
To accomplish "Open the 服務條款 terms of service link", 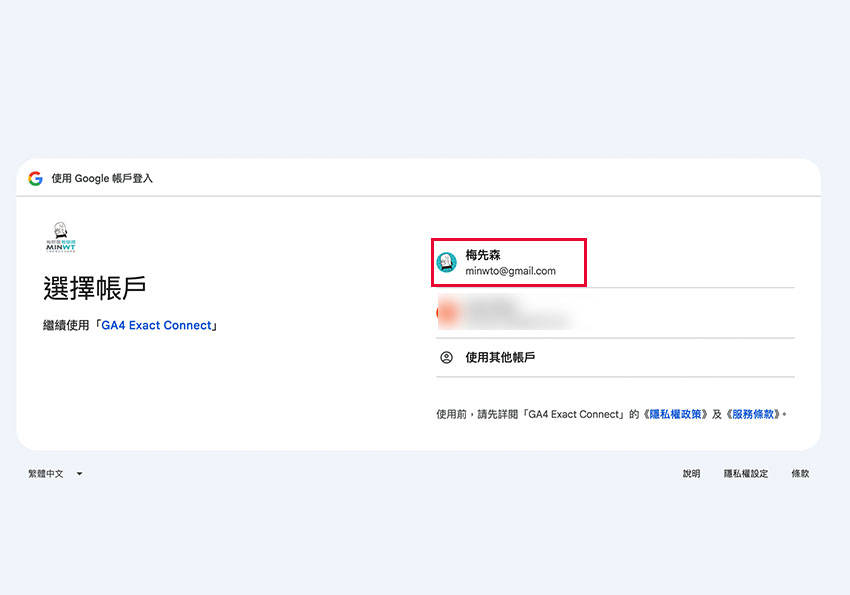I will [753, 414].
